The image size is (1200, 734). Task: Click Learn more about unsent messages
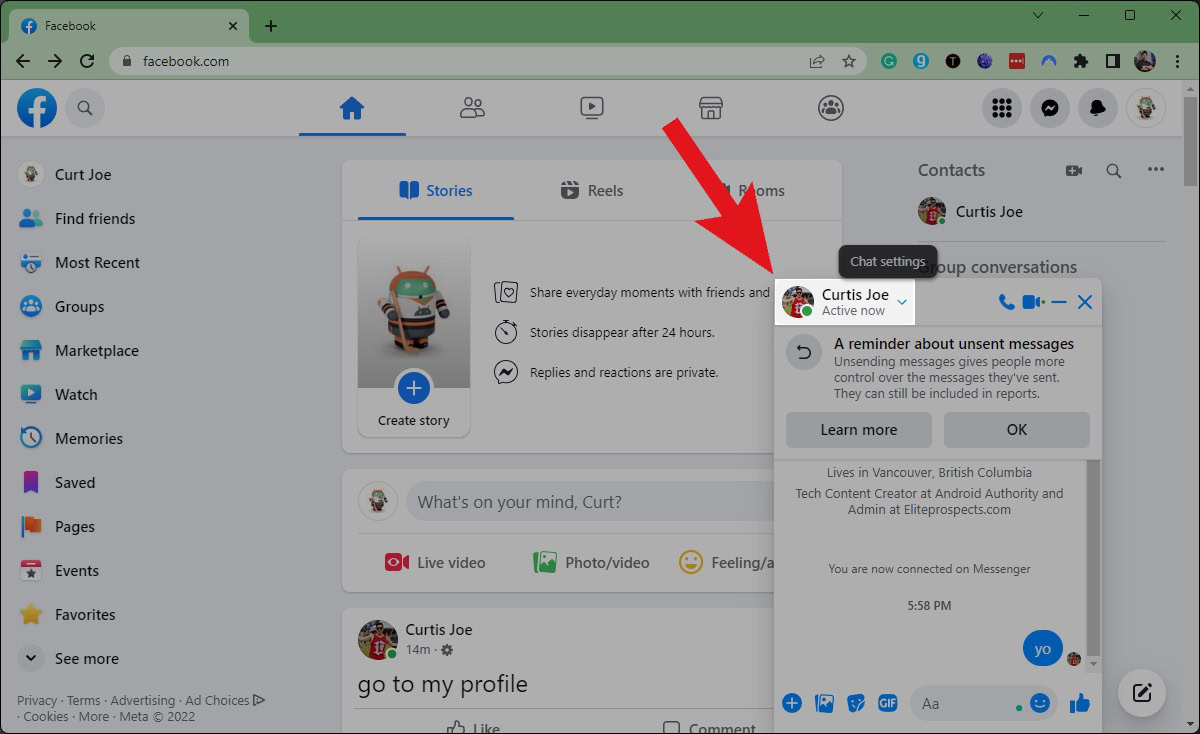pyautogui.click(x=859, y=430)
